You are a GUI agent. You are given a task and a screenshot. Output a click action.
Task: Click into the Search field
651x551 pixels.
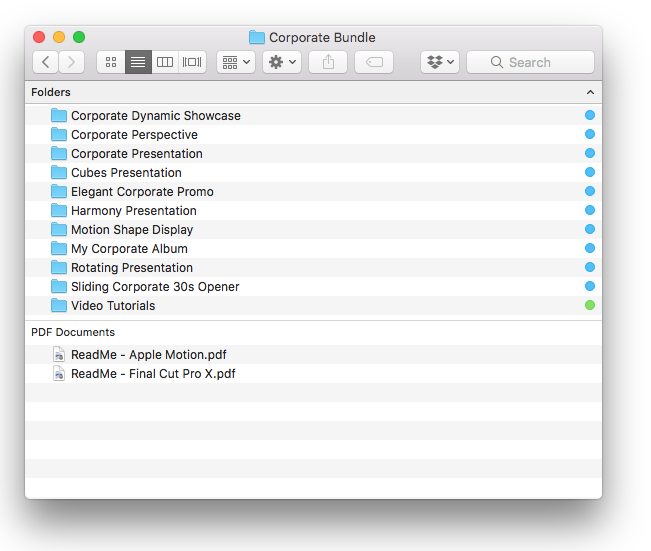pos(530,62)
